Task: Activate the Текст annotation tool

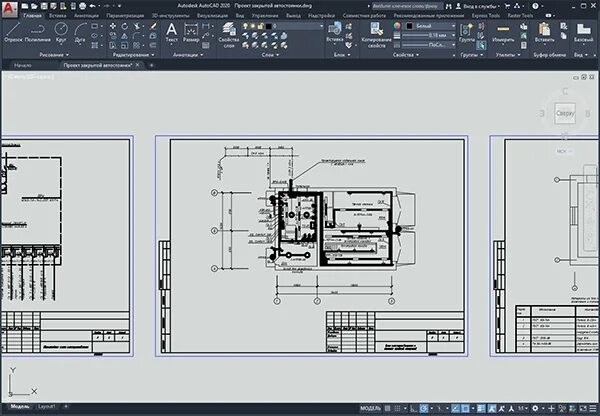Action: 171,32
